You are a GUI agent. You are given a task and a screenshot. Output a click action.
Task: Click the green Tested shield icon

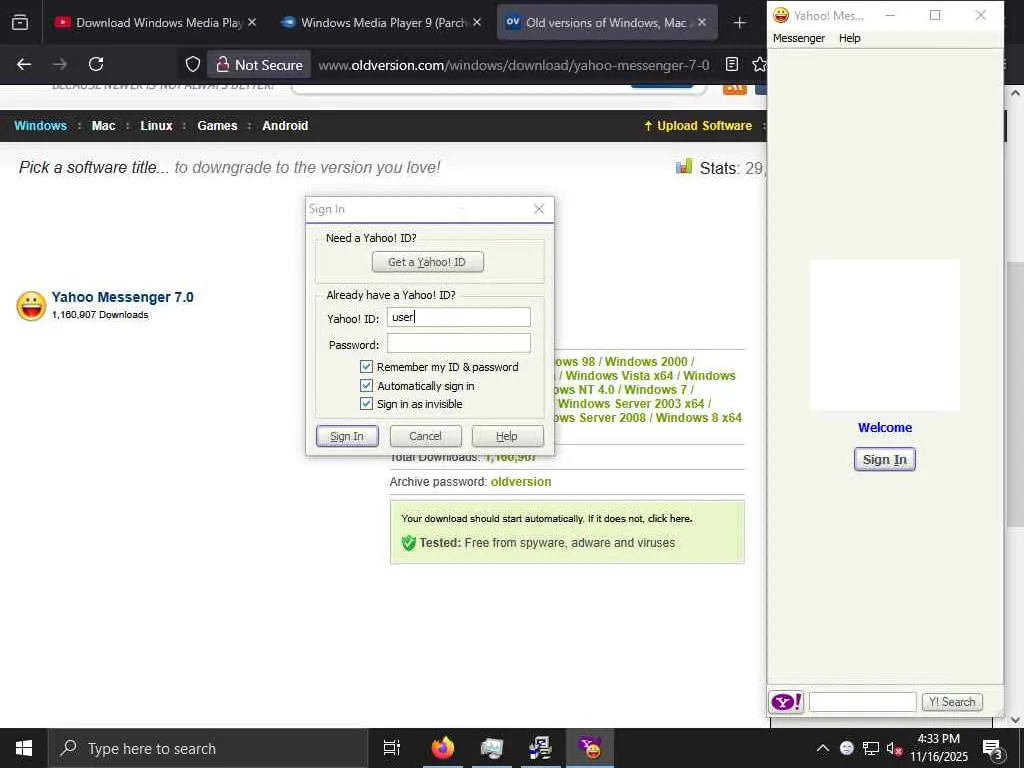tap(409, 543)
